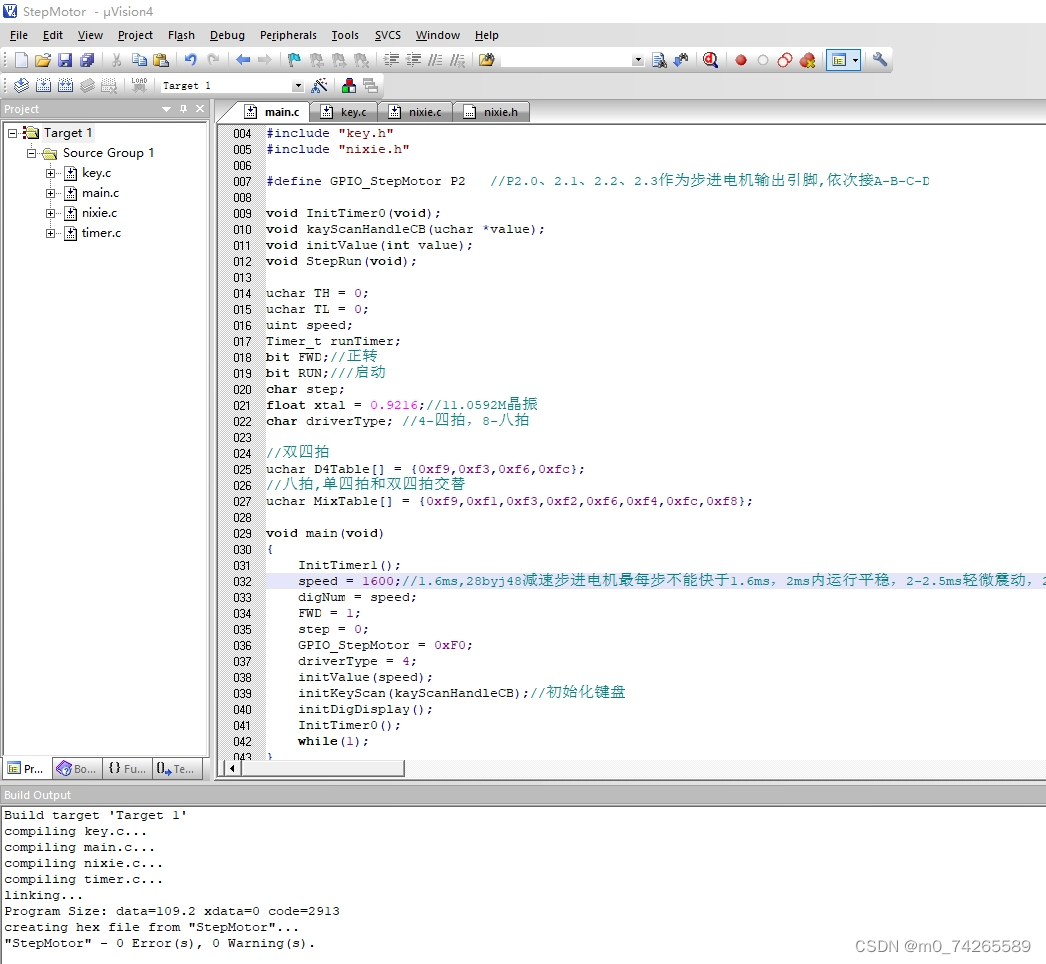This screenshot has width=1046, height=964.
Task: Select the main.c editor tab
Action: (x=272, y=112)
